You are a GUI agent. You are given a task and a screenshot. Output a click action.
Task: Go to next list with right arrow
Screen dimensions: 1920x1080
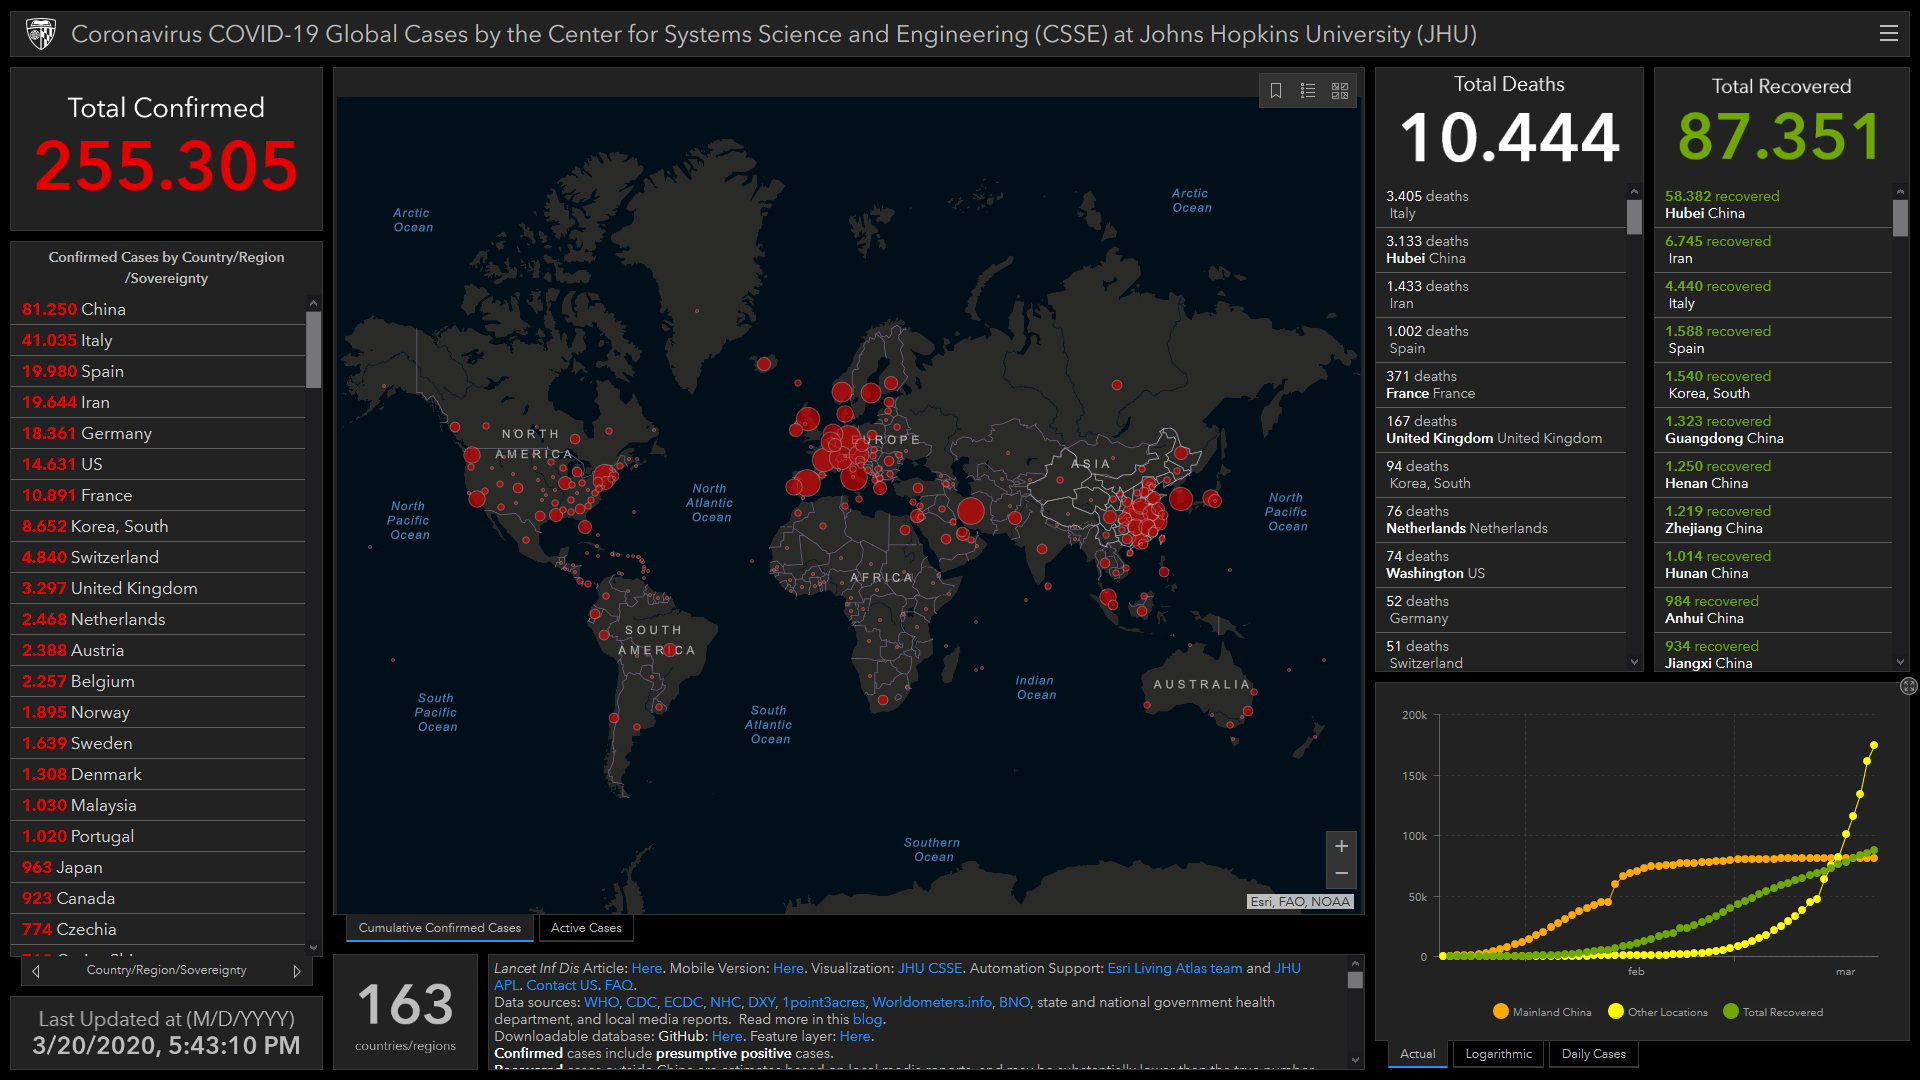(x=296, y=971)
